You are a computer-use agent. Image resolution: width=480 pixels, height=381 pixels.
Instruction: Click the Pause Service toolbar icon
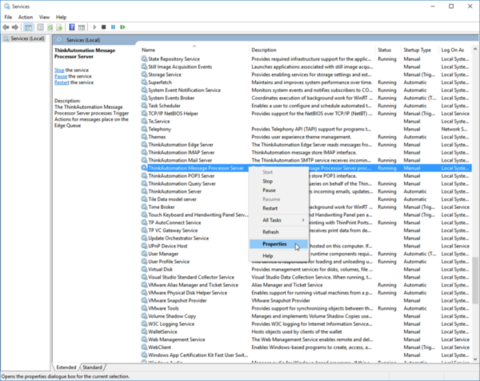tap(113, 27)
